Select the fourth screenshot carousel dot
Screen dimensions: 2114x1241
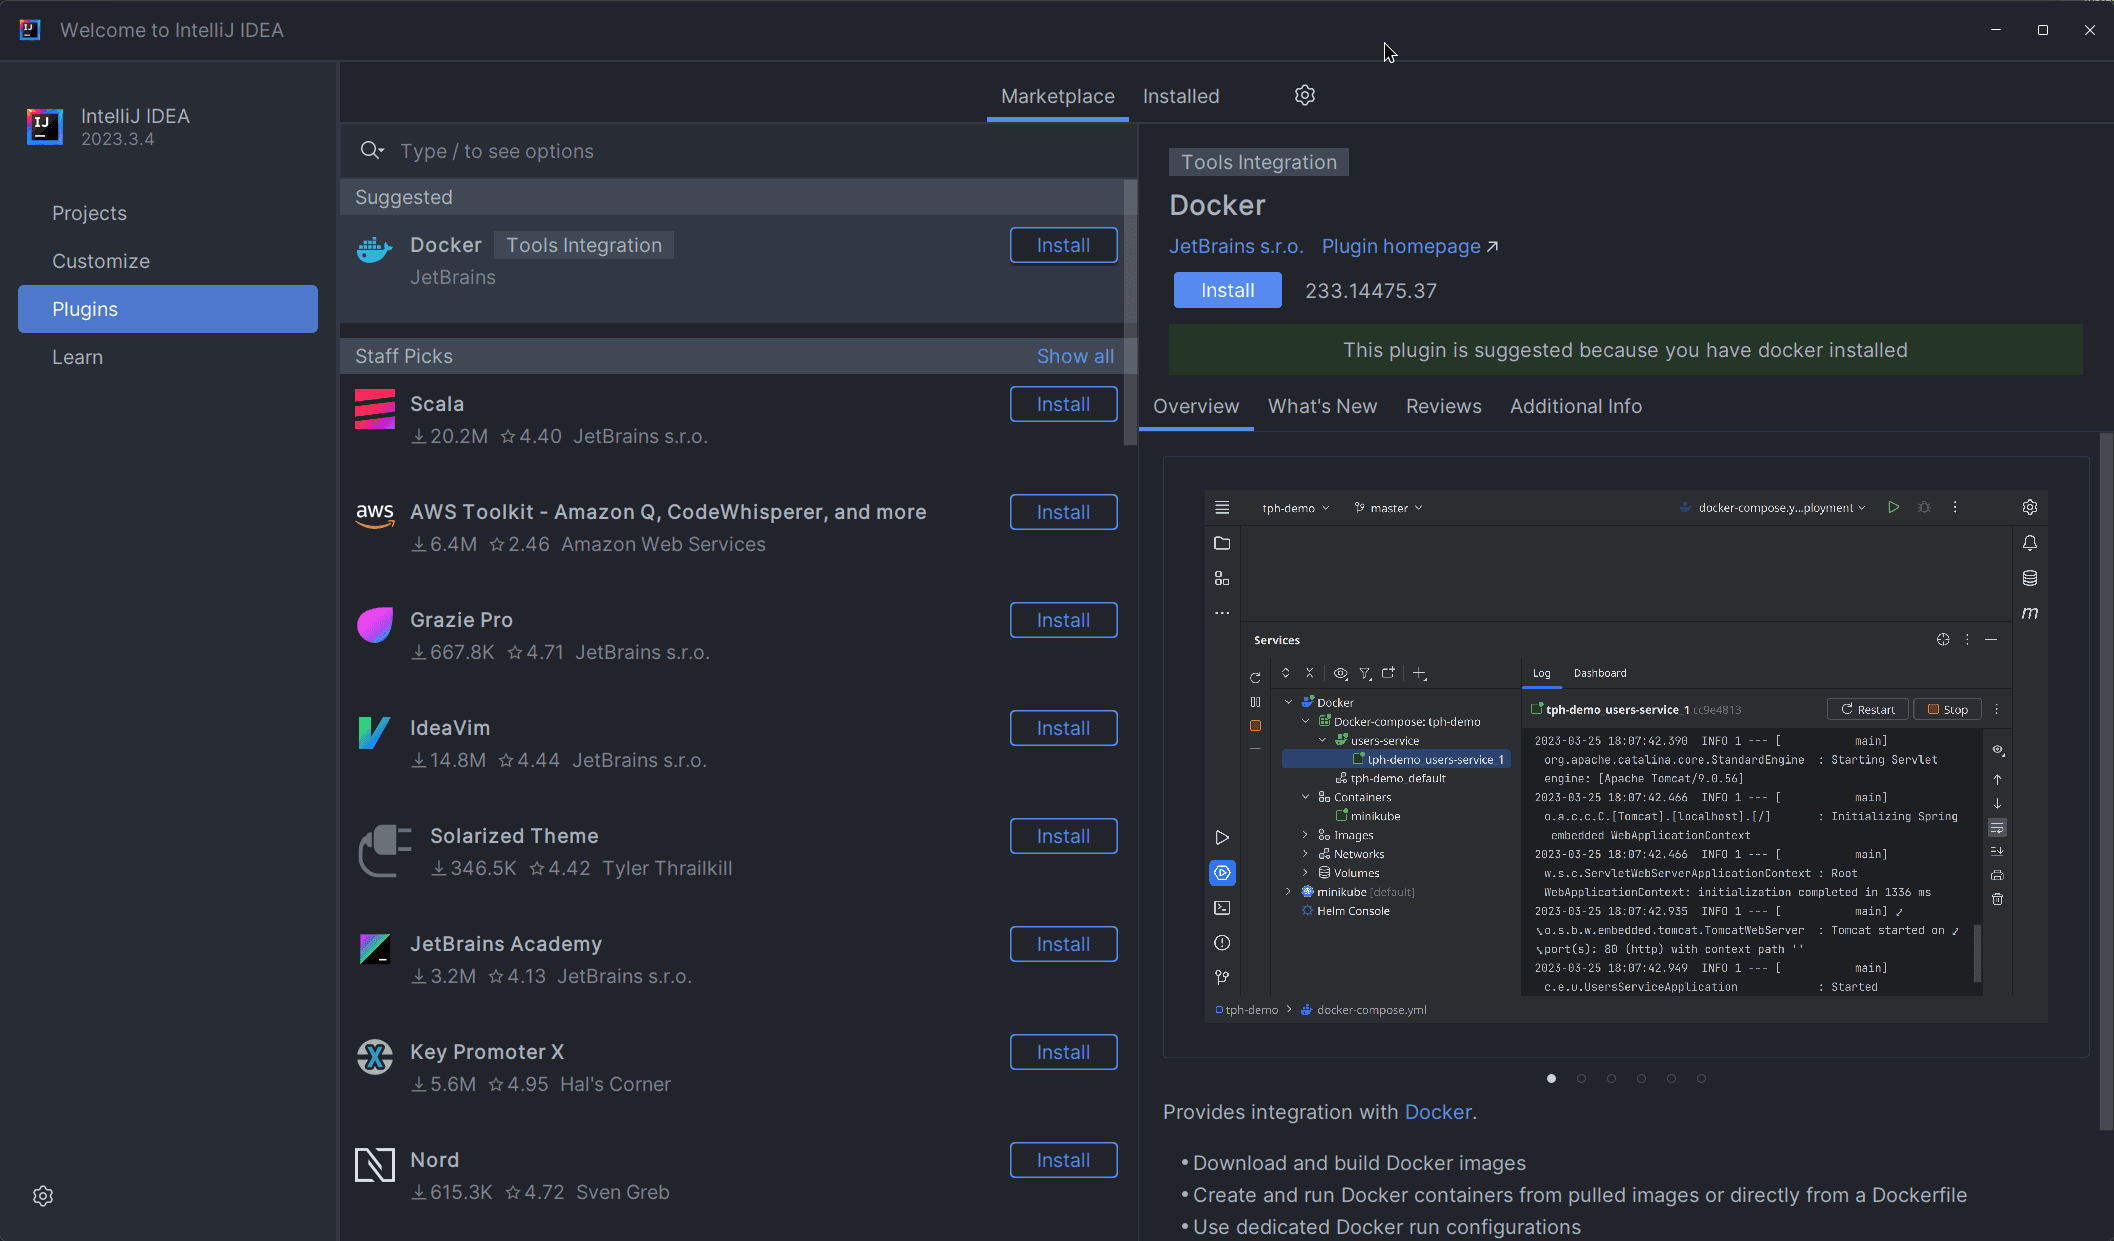click(x=1641, y=1078)
